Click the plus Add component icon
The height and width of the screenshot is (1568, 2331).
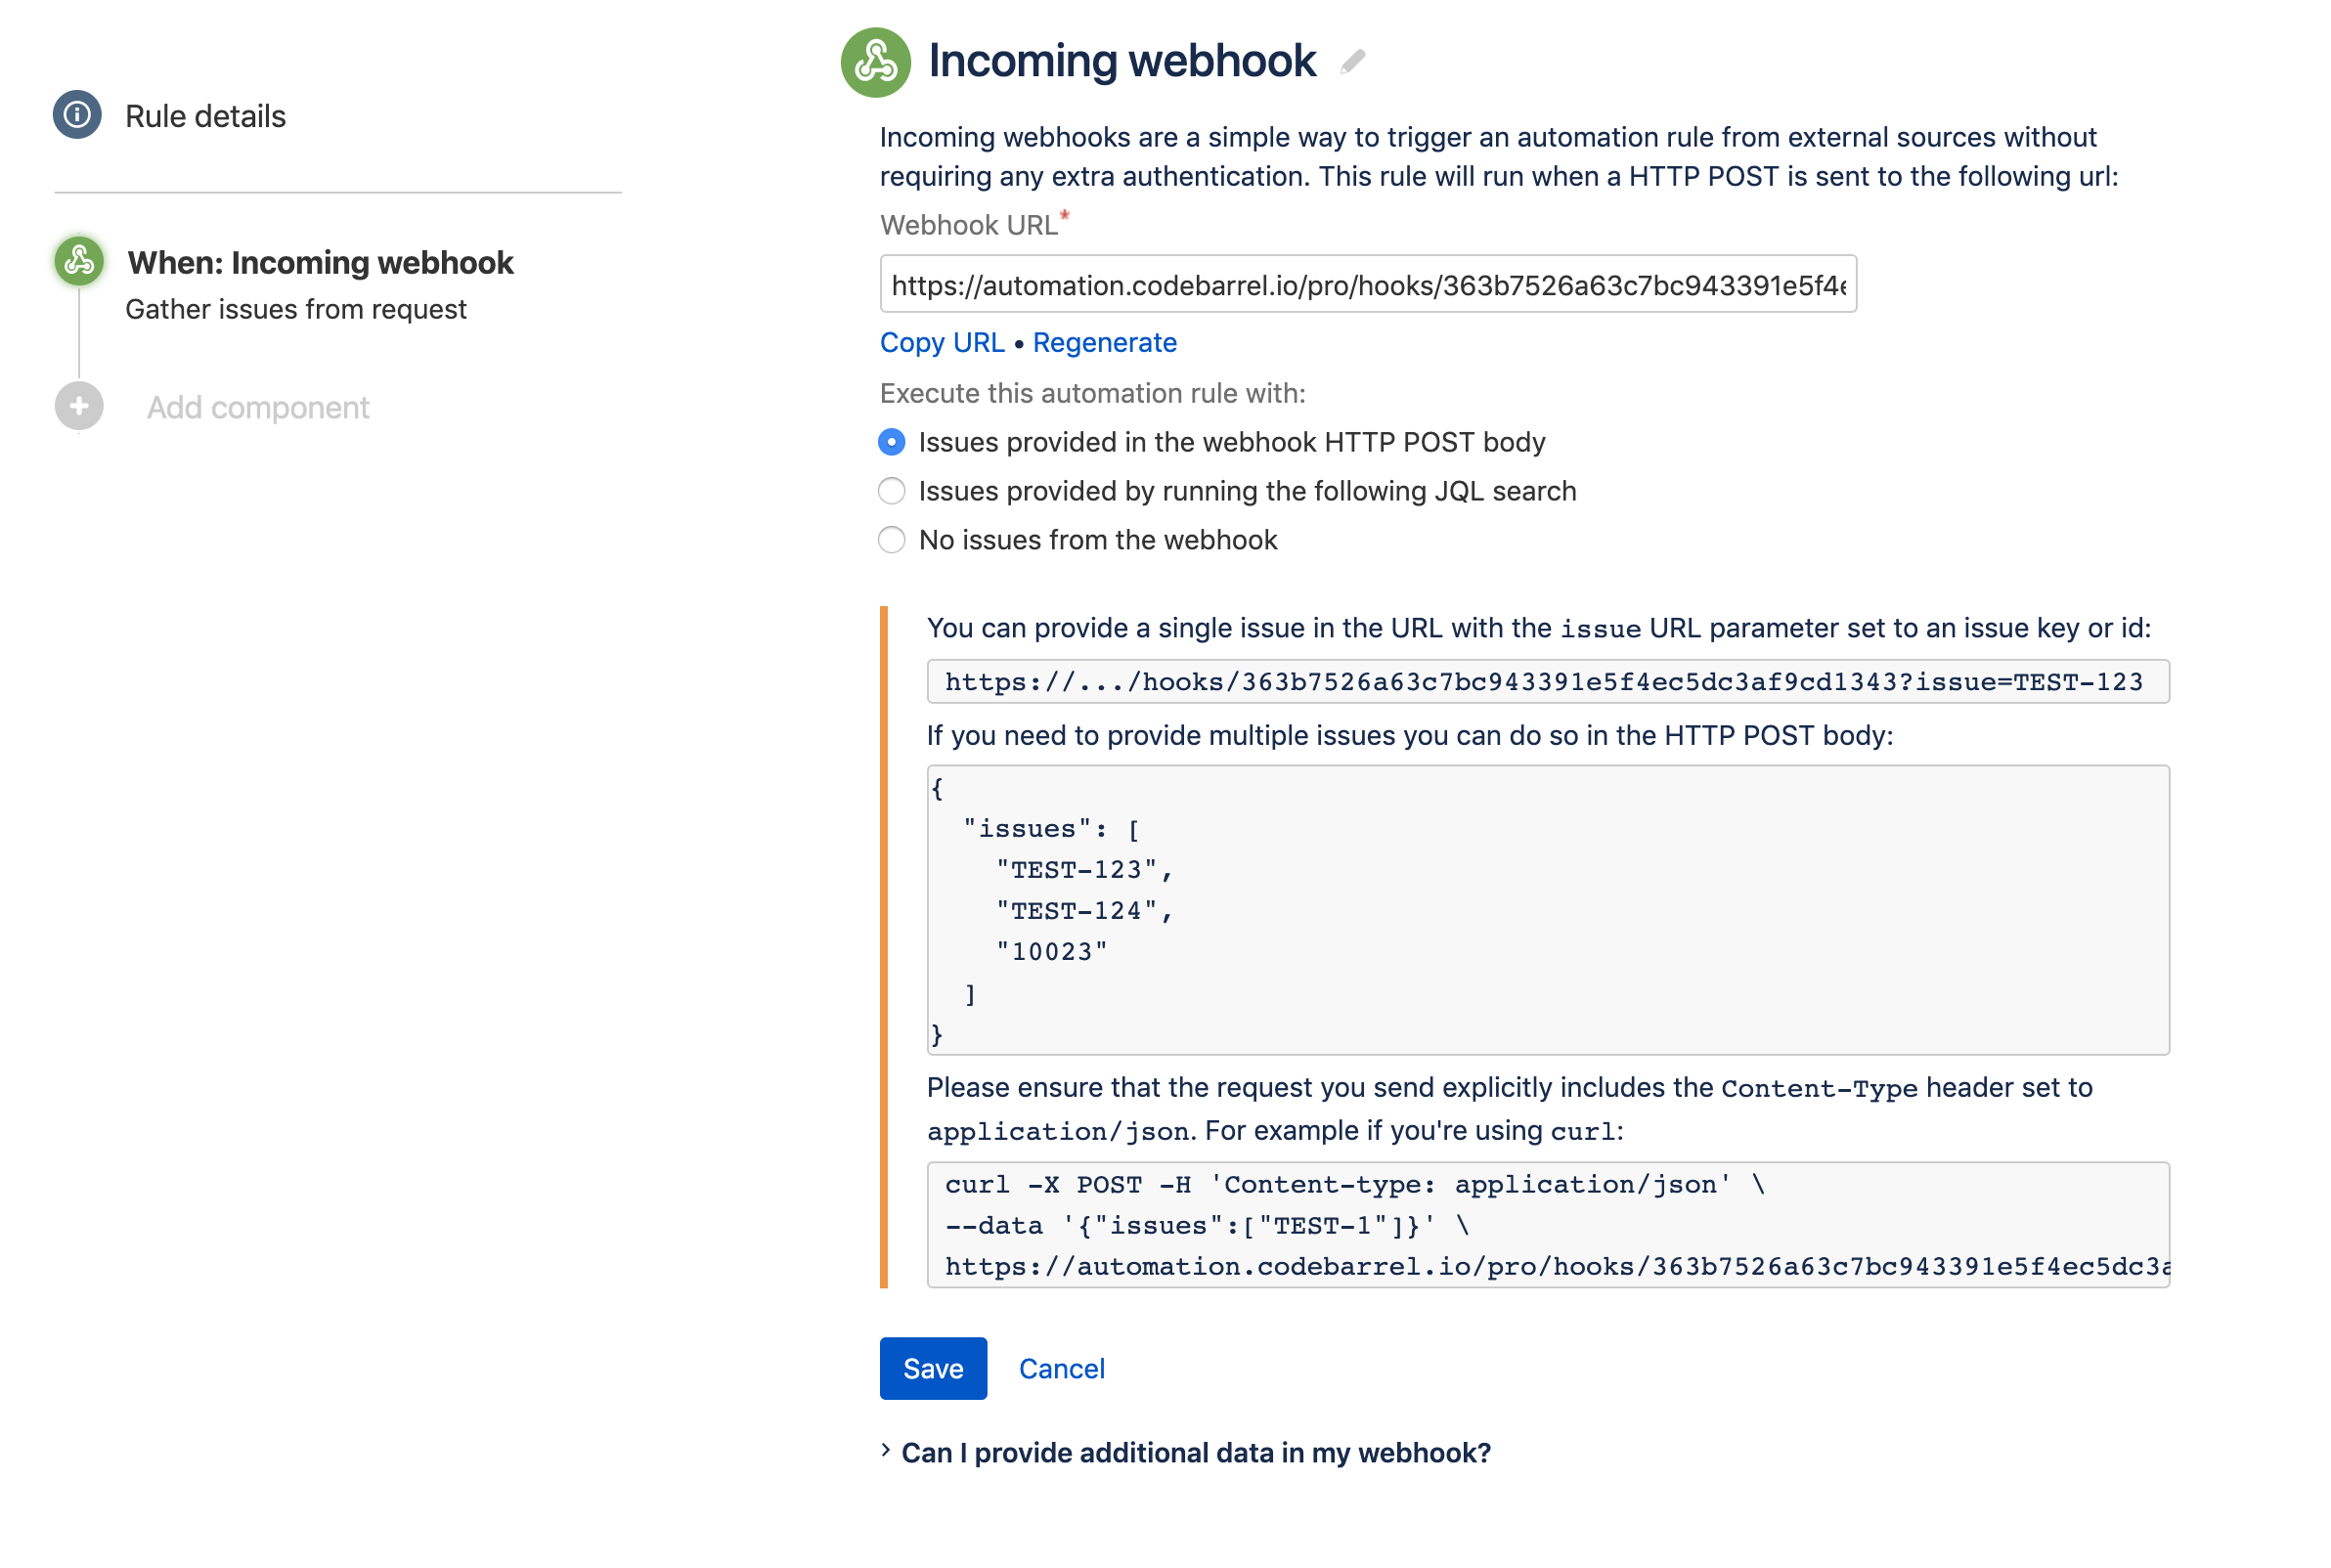[x=79, y=407]
